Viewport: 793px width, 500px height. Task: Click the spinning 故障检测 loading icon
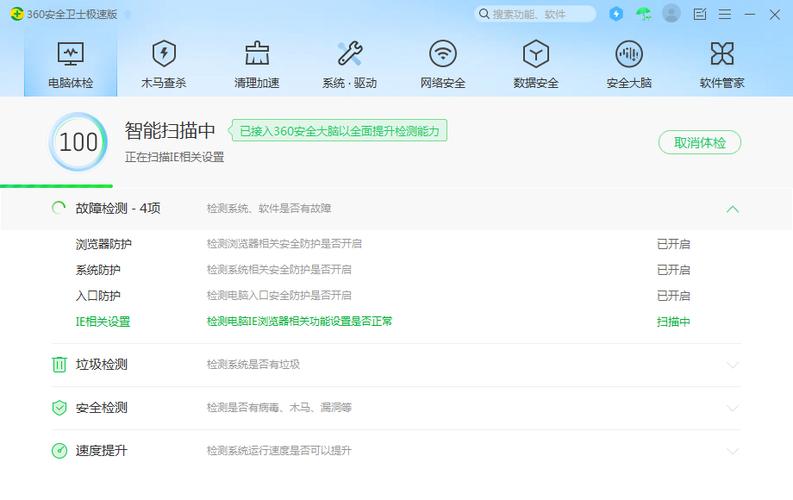click(x=59, y=208)
